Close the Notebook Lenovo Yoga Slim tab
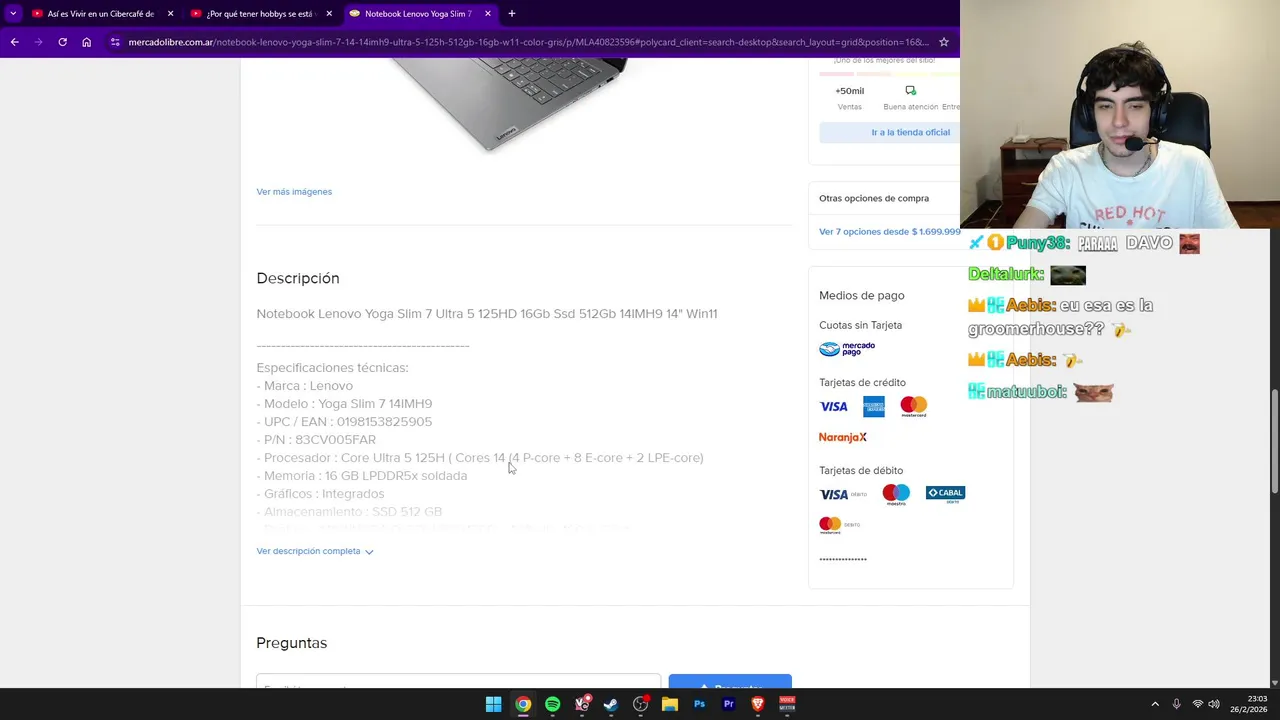The height and width of the screenshot is (720, 1280). [x=488, y=14]
